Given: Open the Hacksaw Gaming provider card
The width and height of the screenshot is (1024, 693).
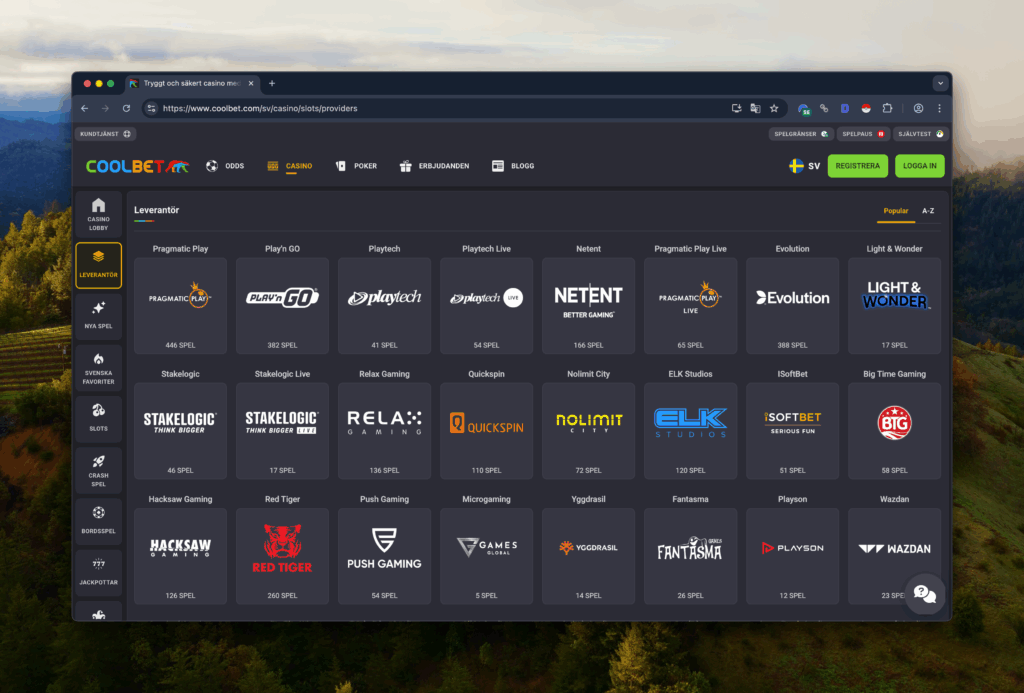Looking at the screenshot, I should click(180, 556).
